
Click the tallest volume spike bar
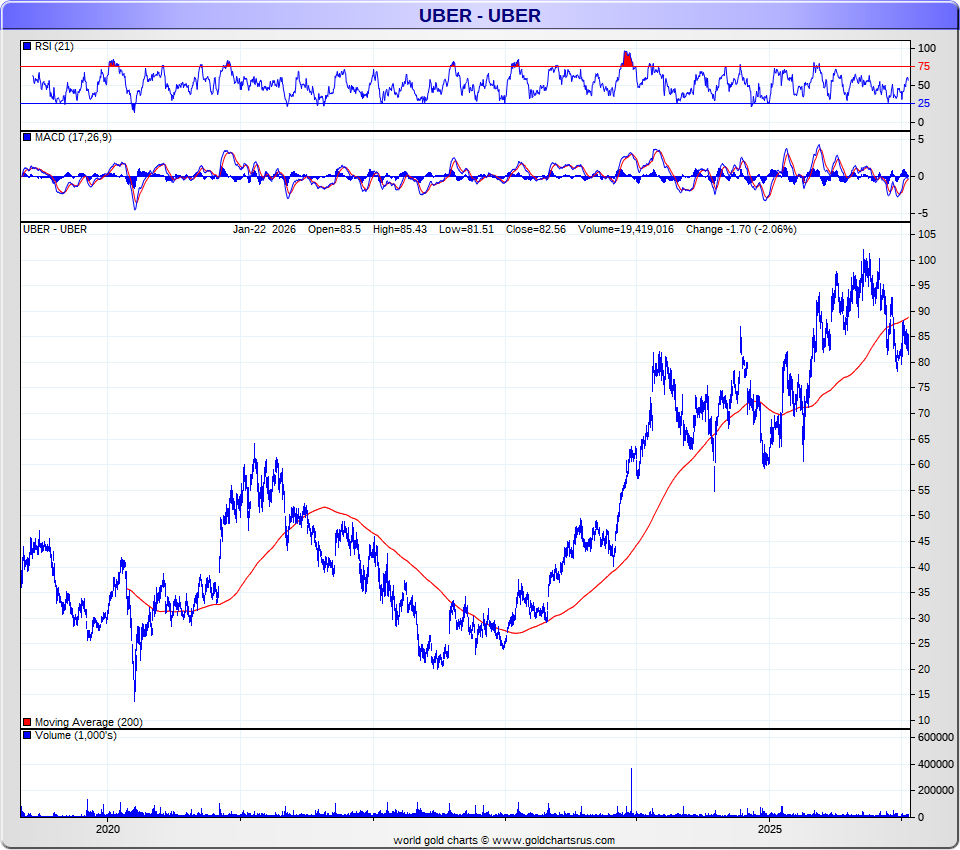tap(631, 790)
